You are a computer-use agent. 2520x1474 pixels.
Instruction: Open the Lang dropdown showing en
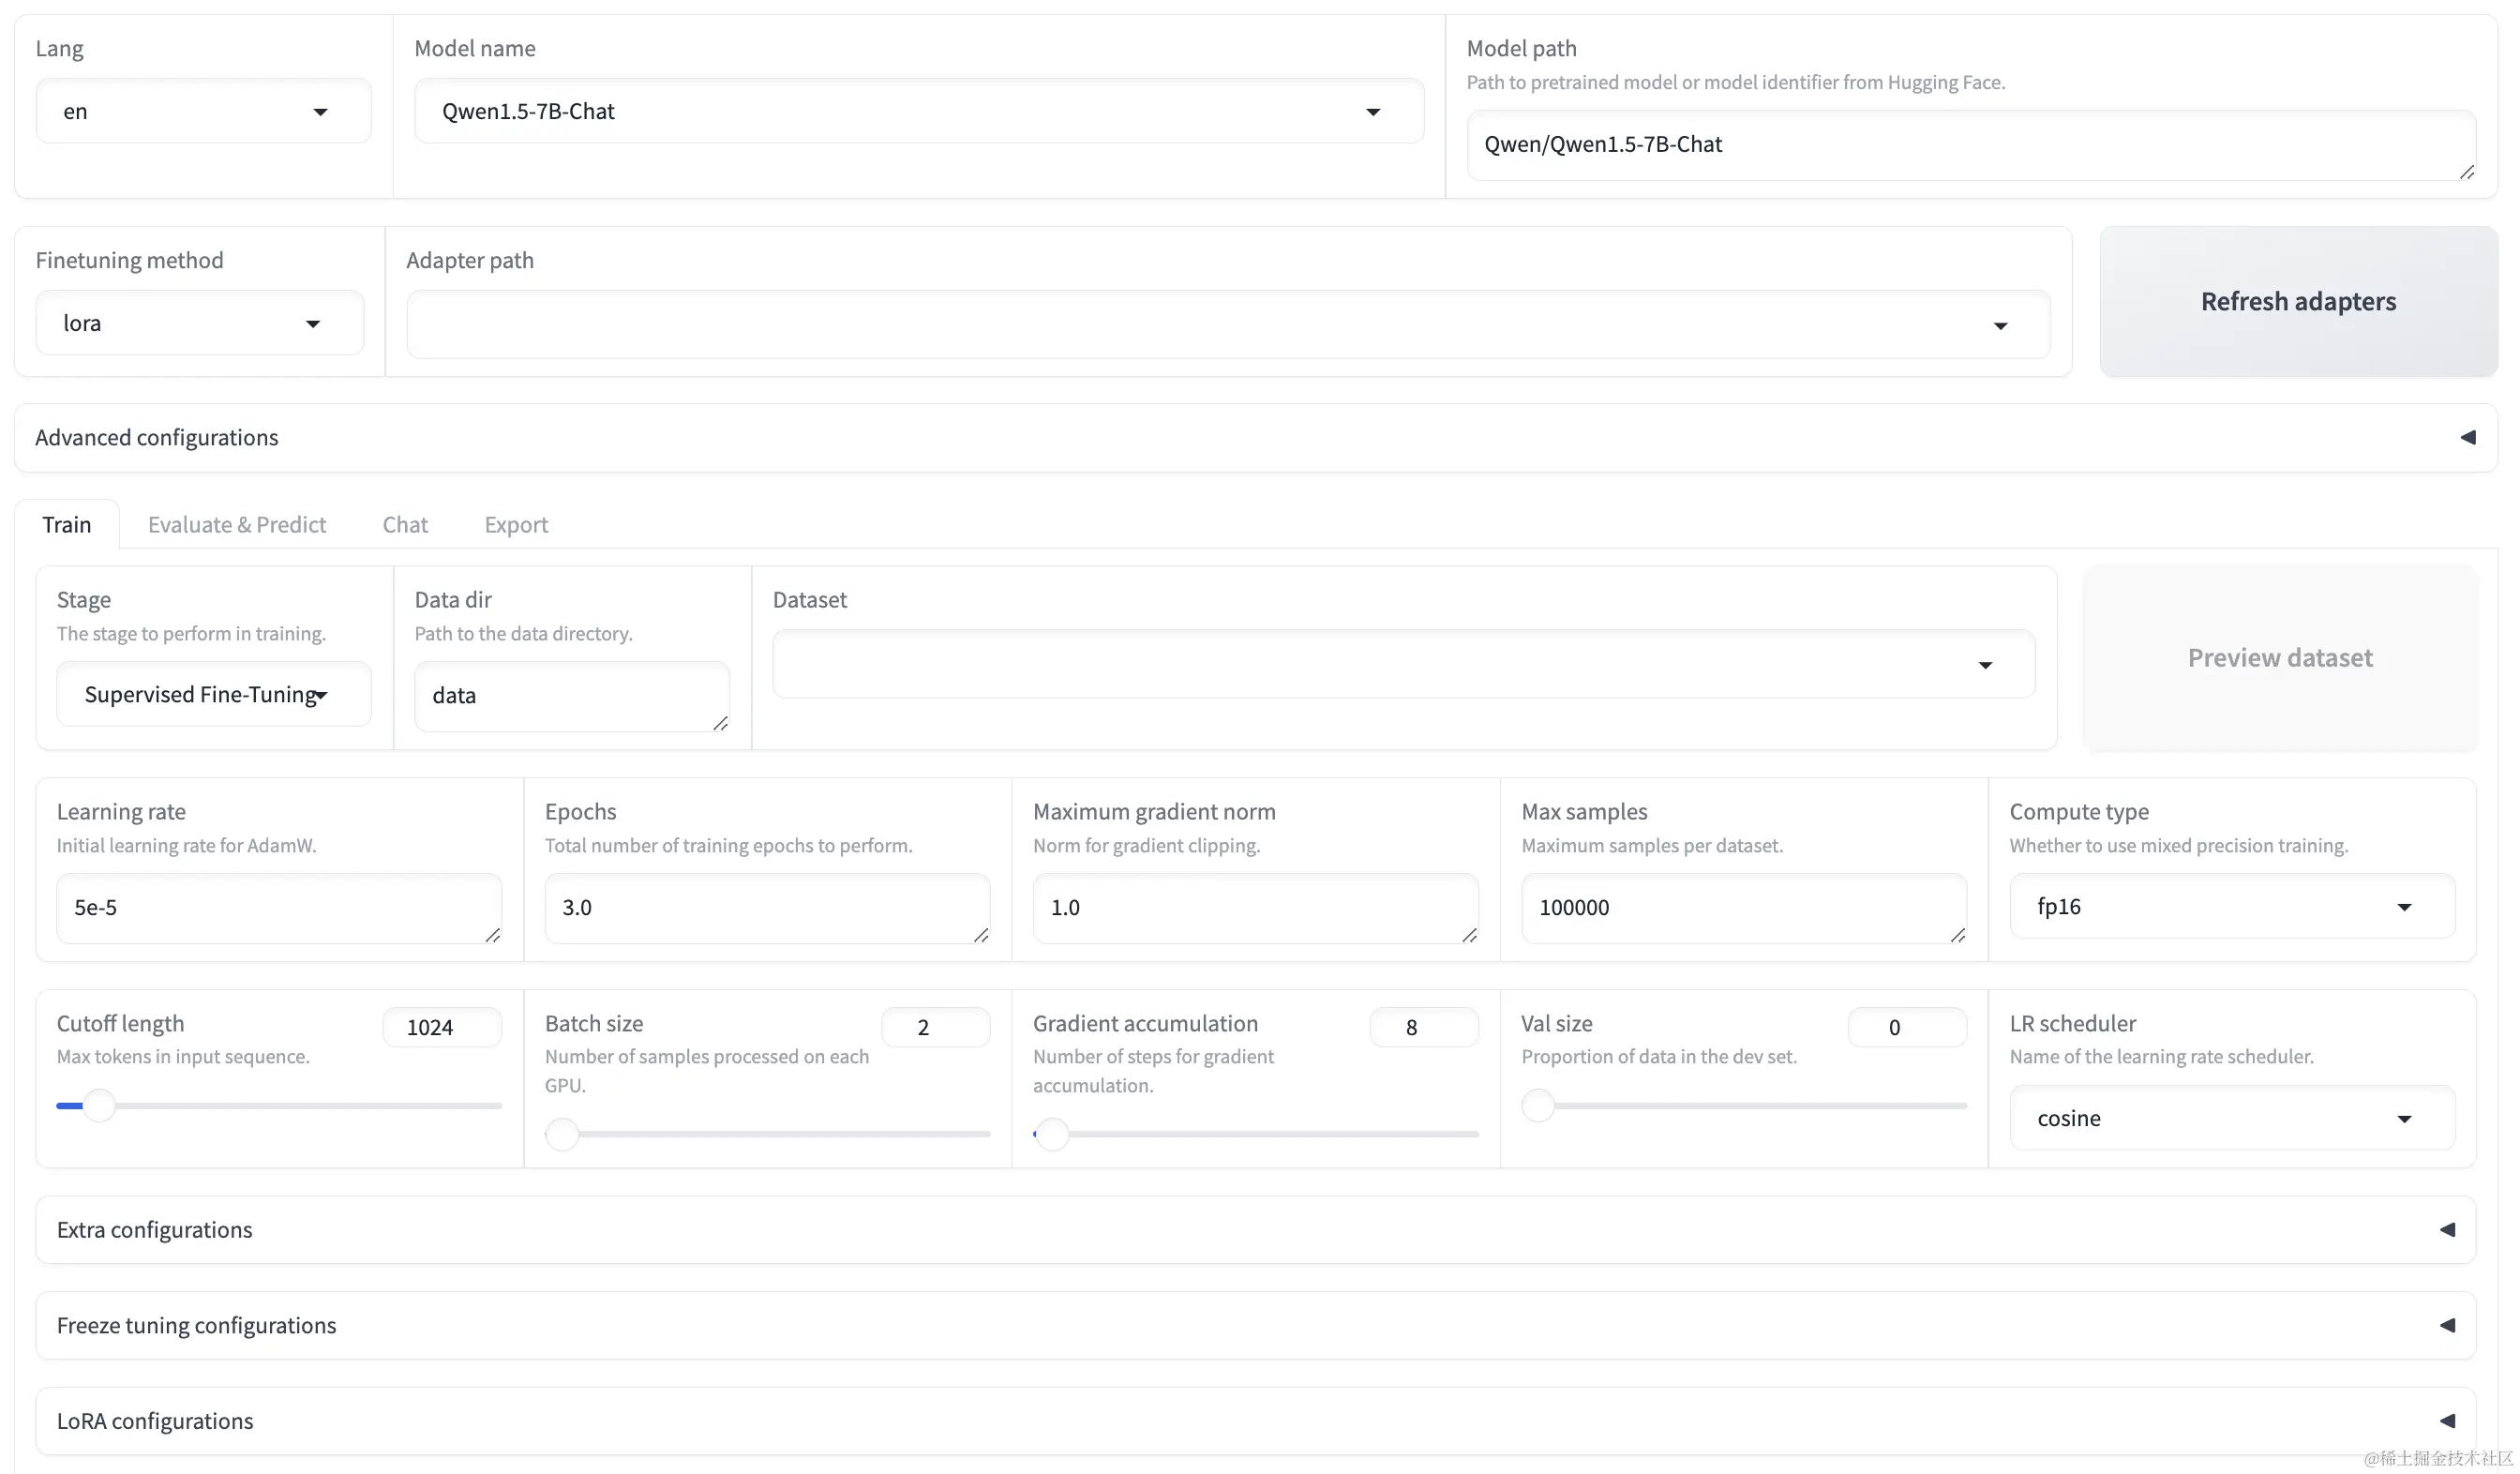(x=203, y=112)
